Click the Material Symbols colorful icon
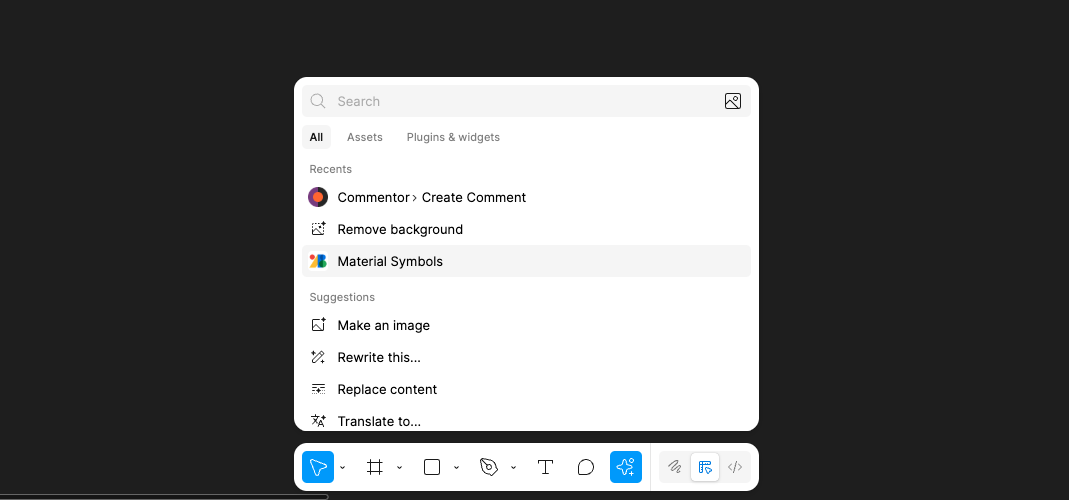Screen dimensions: 1069x500 (318, 261)
